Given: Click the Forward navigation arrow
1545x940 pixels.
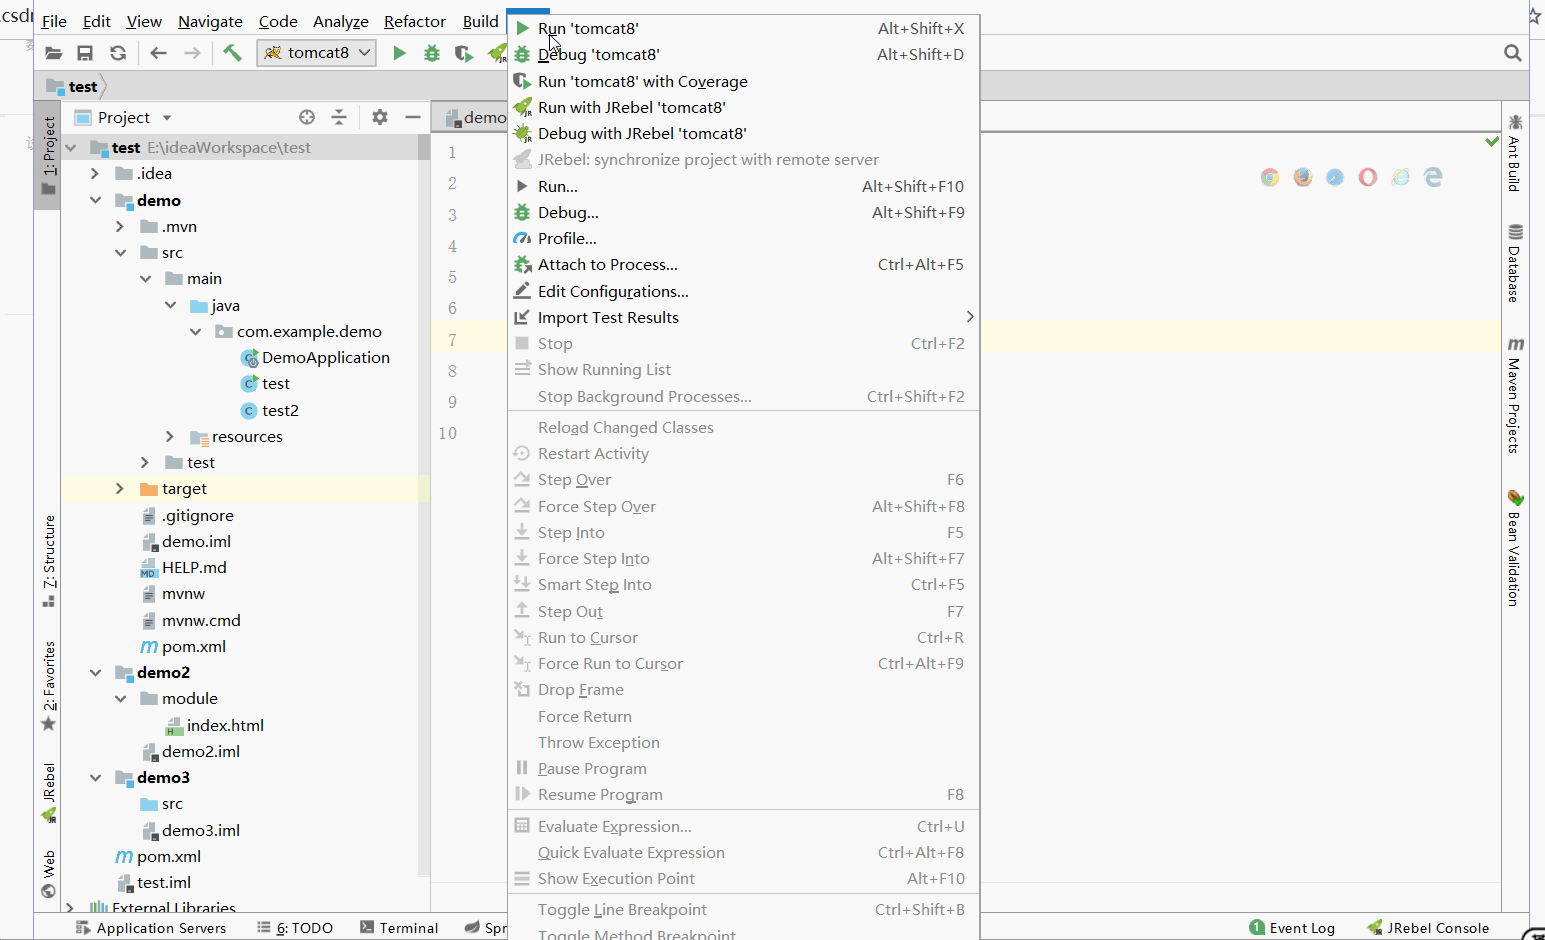Looking at the screenshot, I should (x=192, y=53).
